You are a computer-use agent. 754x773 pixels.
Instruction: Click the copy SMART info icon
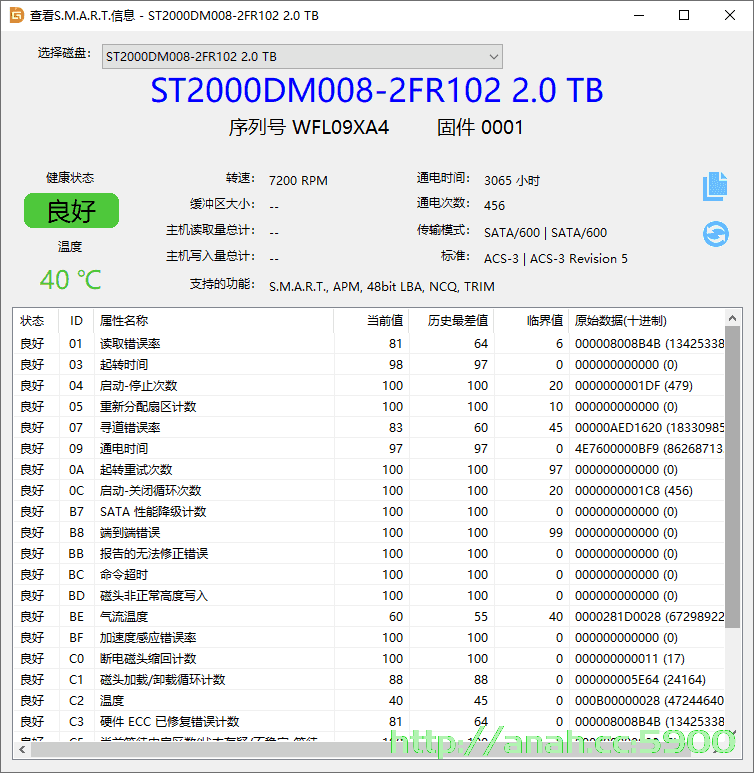715,186
